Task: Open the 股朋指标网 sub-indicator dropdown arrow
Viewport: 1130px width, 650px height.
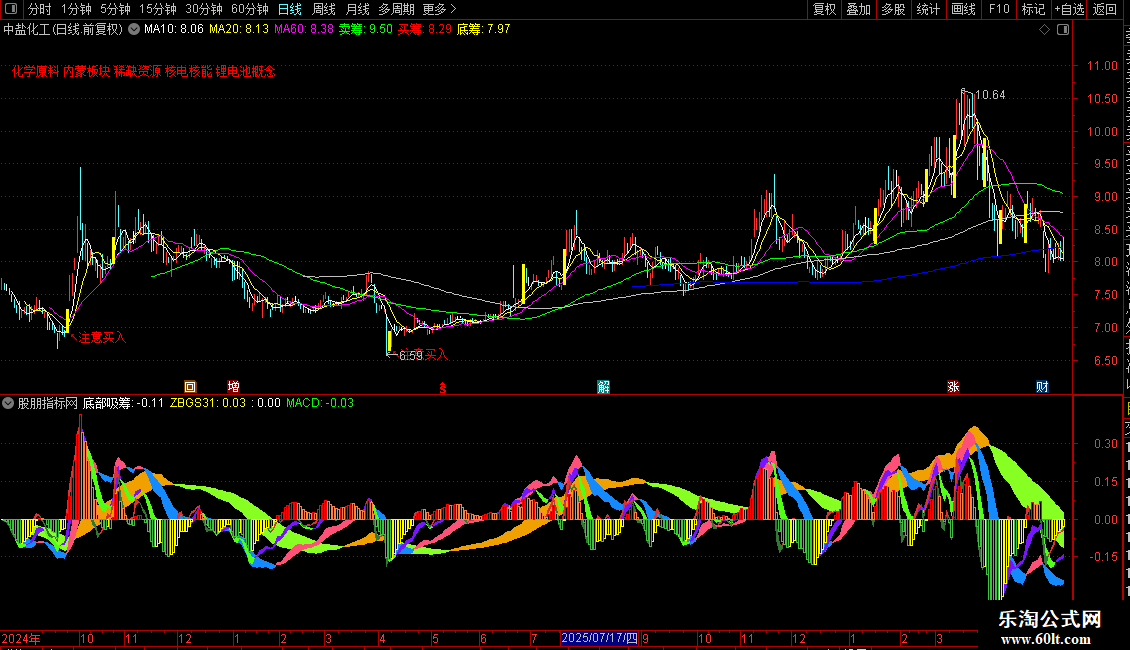Action: click(8, 403)
